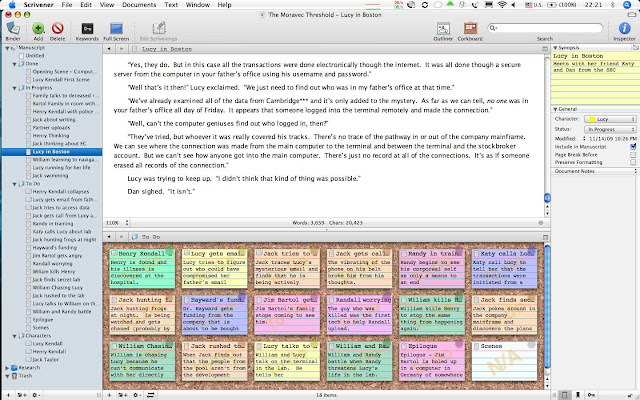Enter Full Screen mode
Viewport: 640px width, 400px height.
116,29
